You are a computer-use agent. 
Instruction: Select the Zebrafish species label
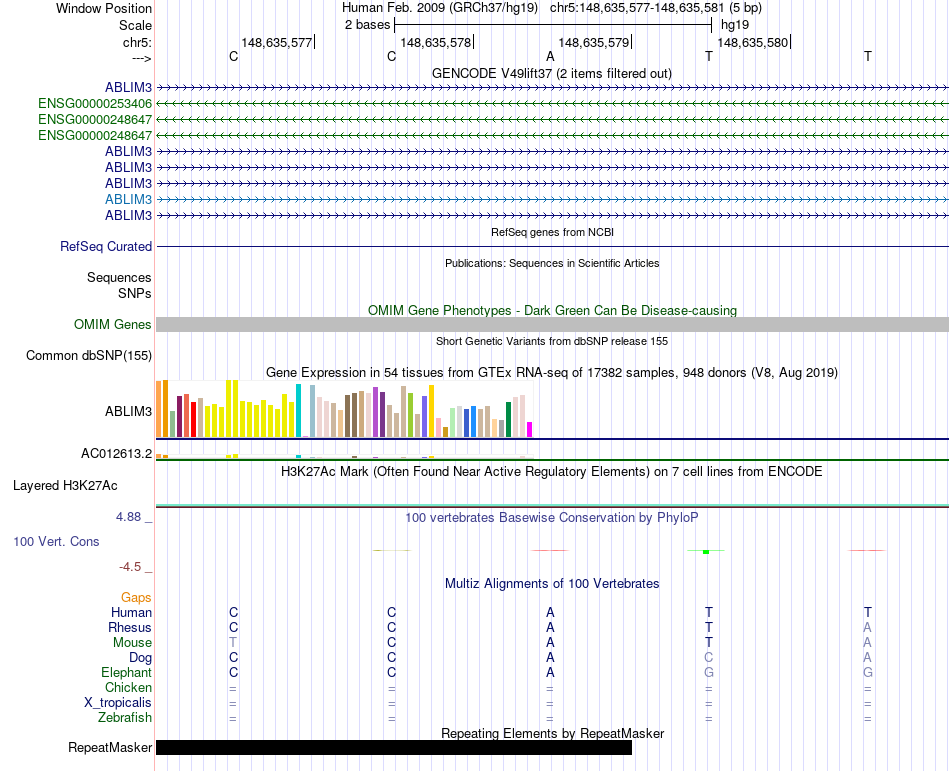tap(125, 718)
